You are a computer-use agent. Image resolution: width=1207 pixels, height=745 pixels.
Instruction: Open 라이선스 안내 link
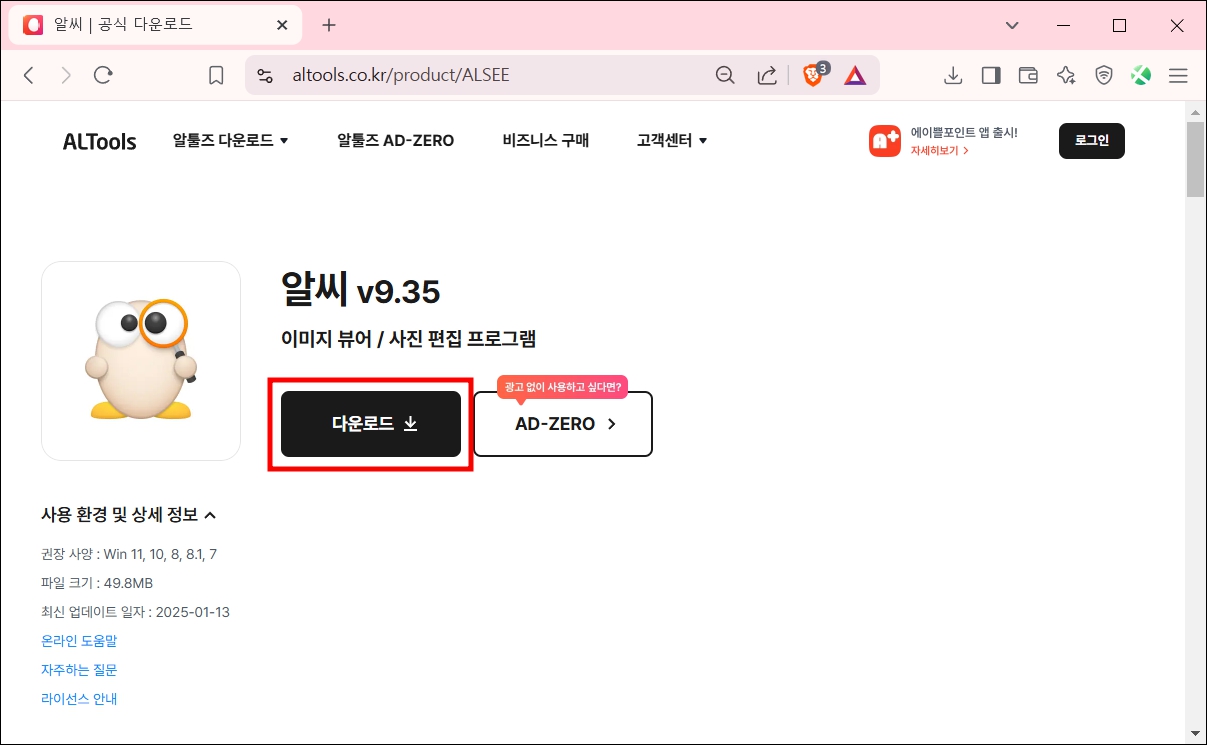[79, 699]
